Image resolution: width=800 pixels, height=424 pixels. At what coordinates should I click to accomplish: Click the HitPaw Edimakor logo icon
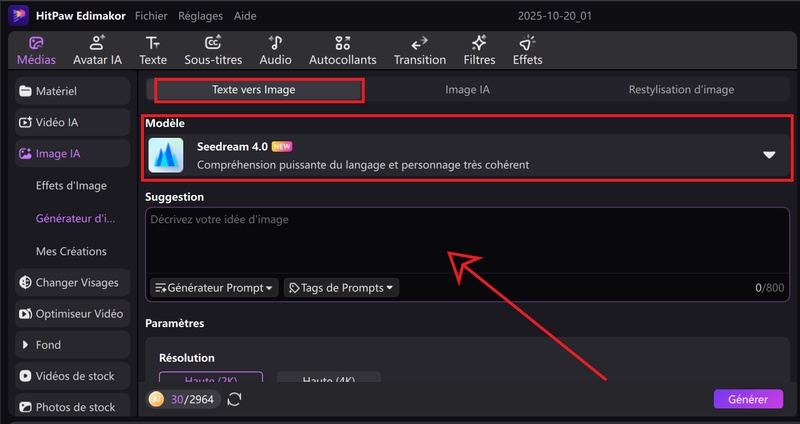pos(18,15)
